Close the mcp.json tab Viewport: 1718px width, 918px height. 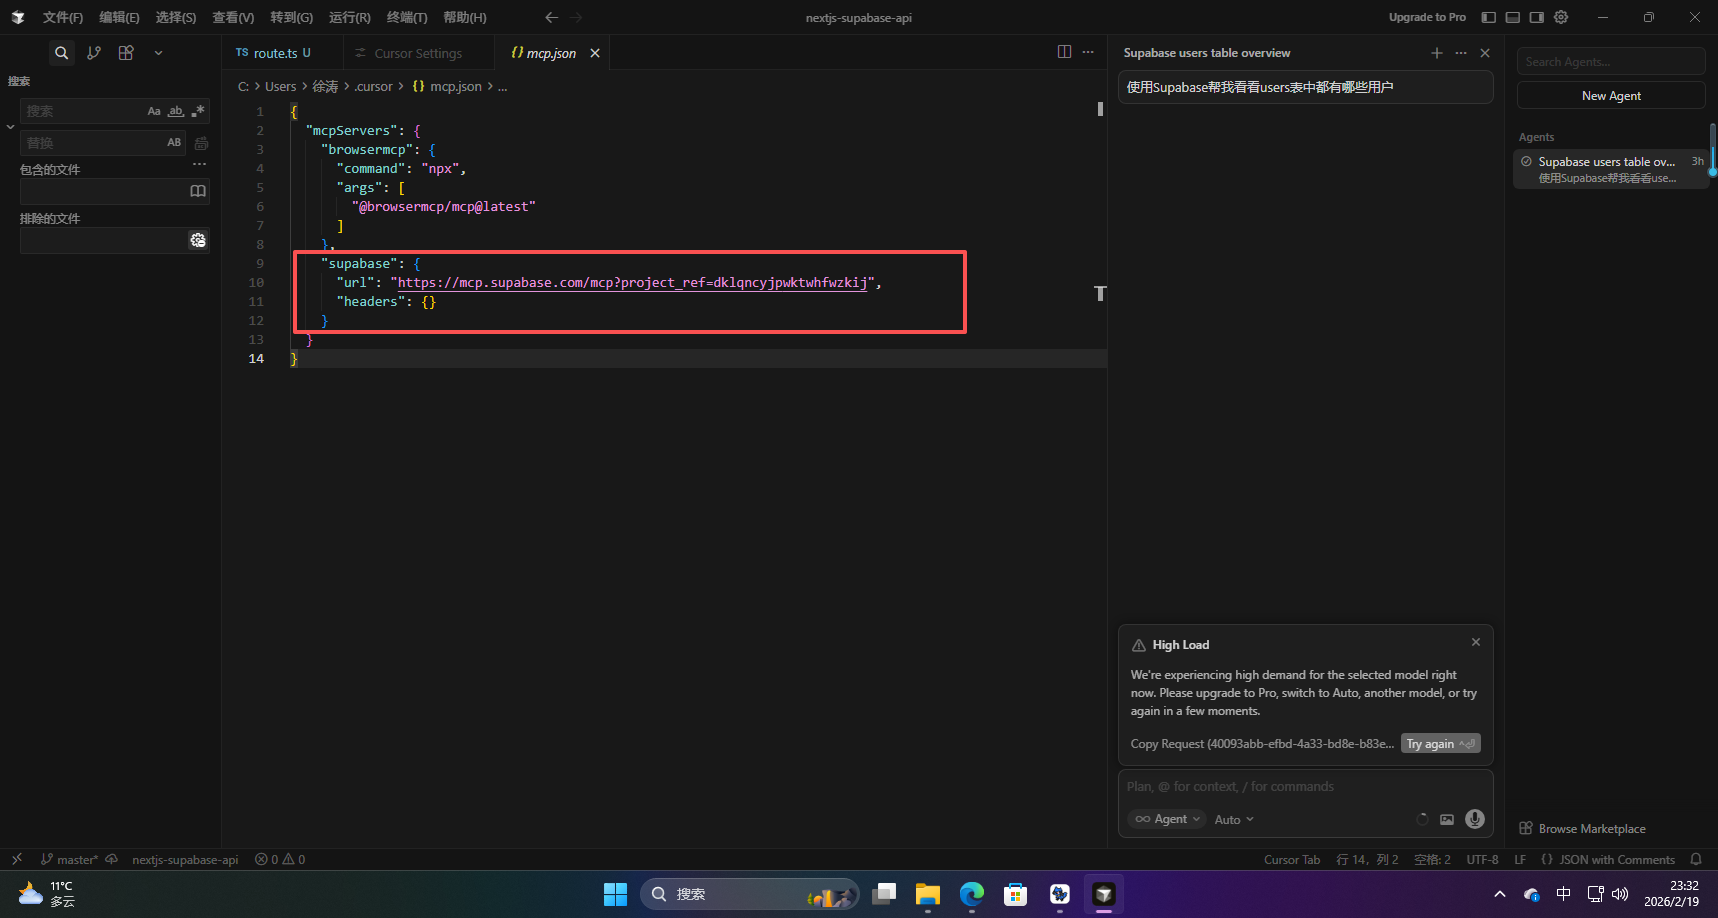tap(595, 53)
